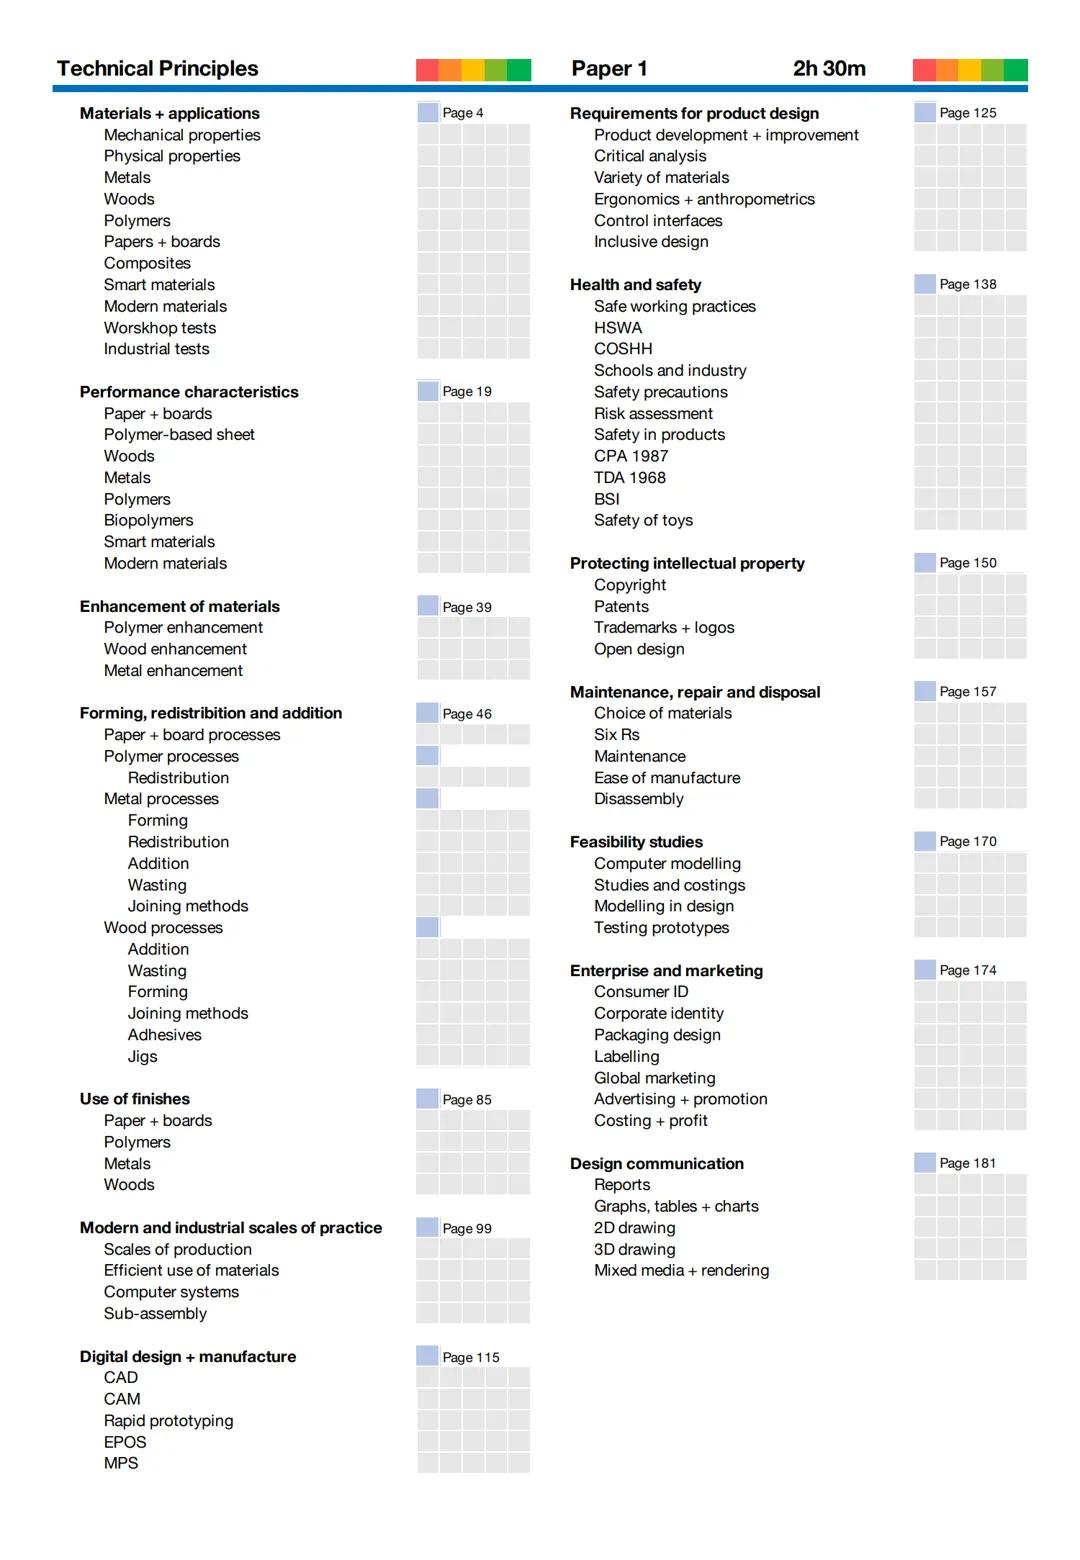Select the blue square next to Page 138
The image size is (1080, 1560).
(925, 284)
